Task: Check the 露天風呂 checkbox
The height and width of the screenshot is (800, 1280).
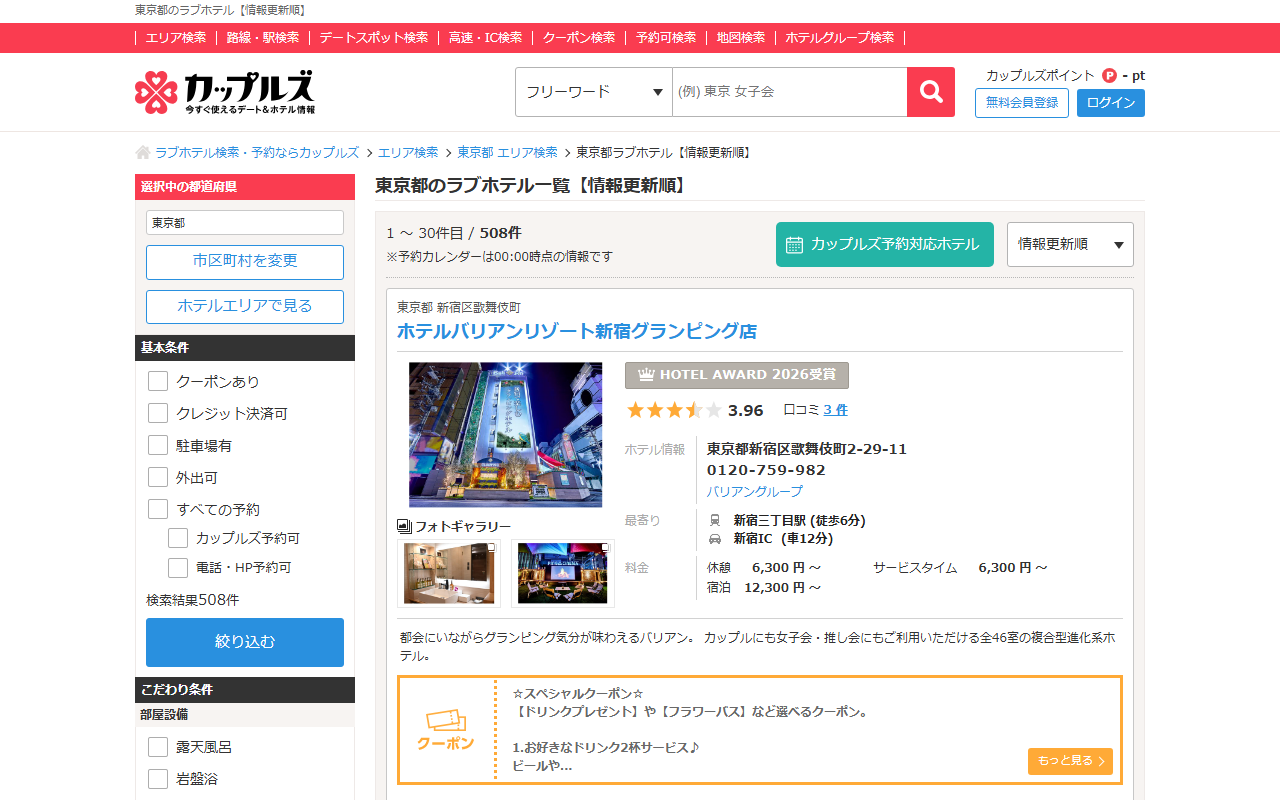Action: (x=158, y=747)
